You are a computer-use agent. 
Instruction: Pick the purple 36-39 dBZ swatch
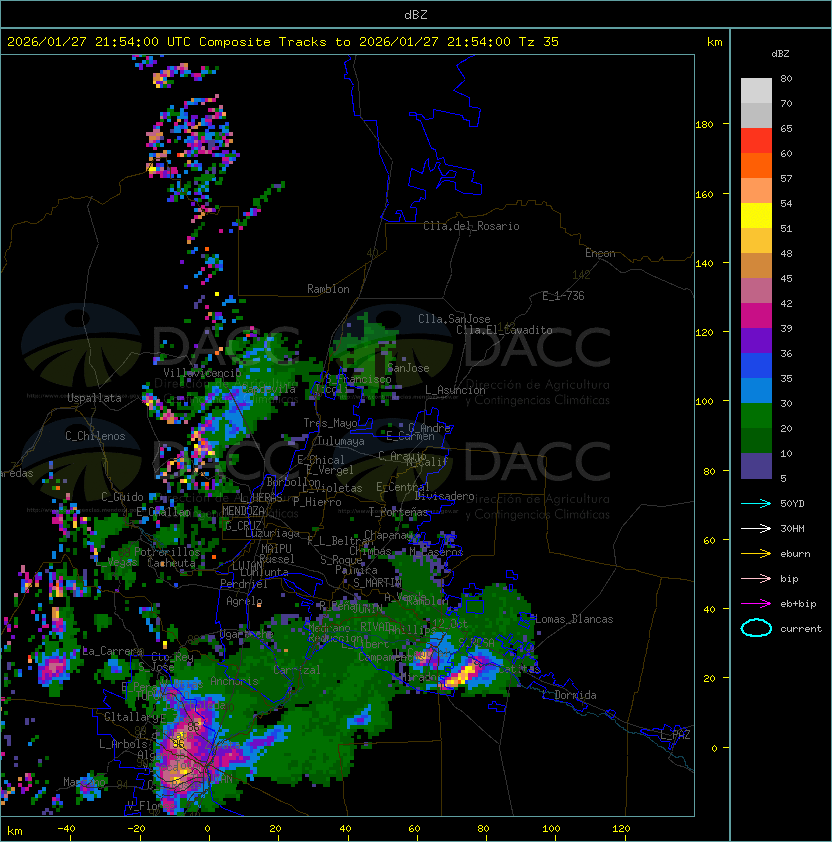click(x=756, y=340)
